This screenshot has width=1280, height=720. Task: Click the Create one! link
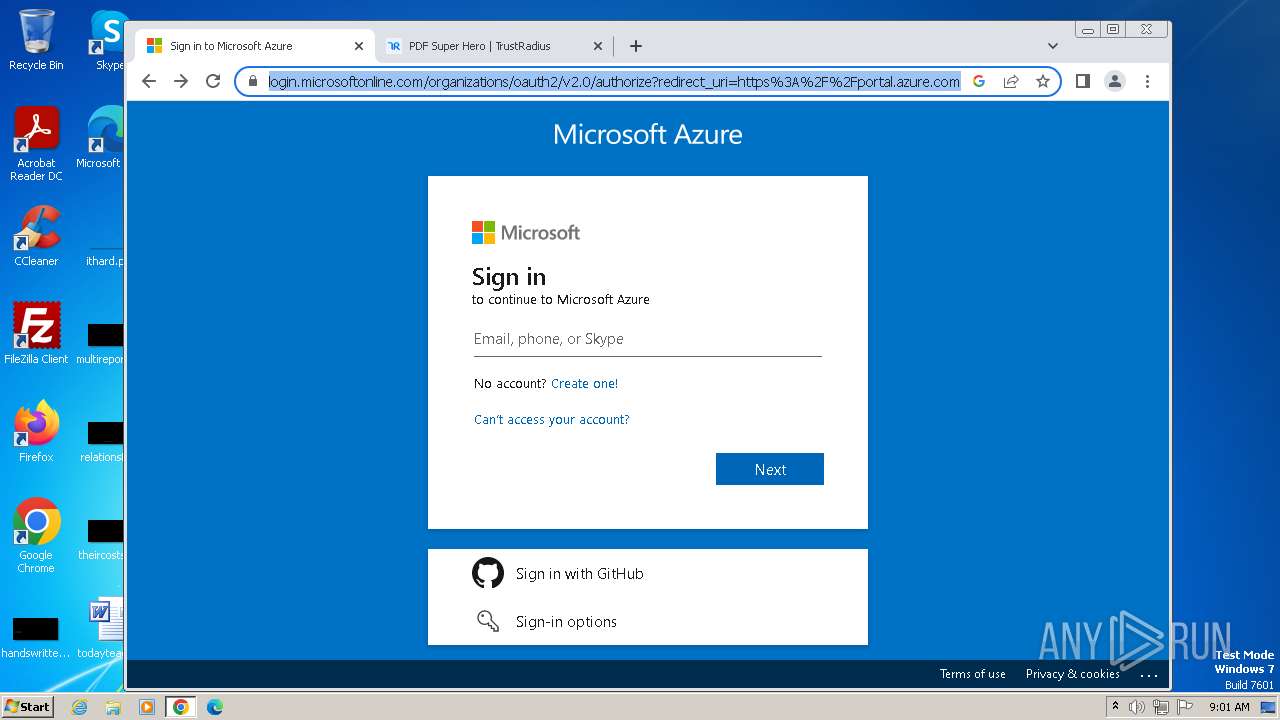(x=584, y=383)
